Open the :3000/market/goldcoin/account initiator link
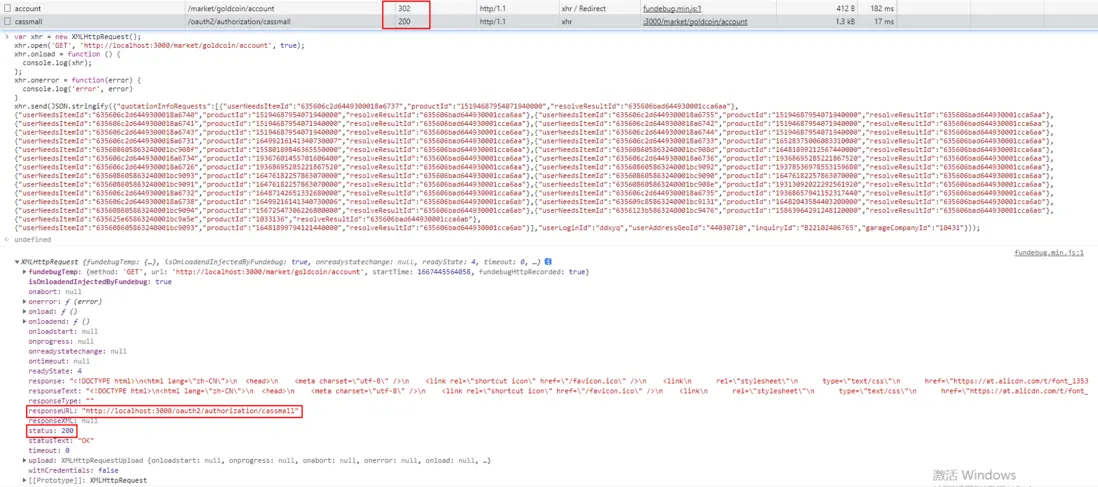Image resolution: width=1098 pixels, height=487 pixels. [x=695, y=22]
